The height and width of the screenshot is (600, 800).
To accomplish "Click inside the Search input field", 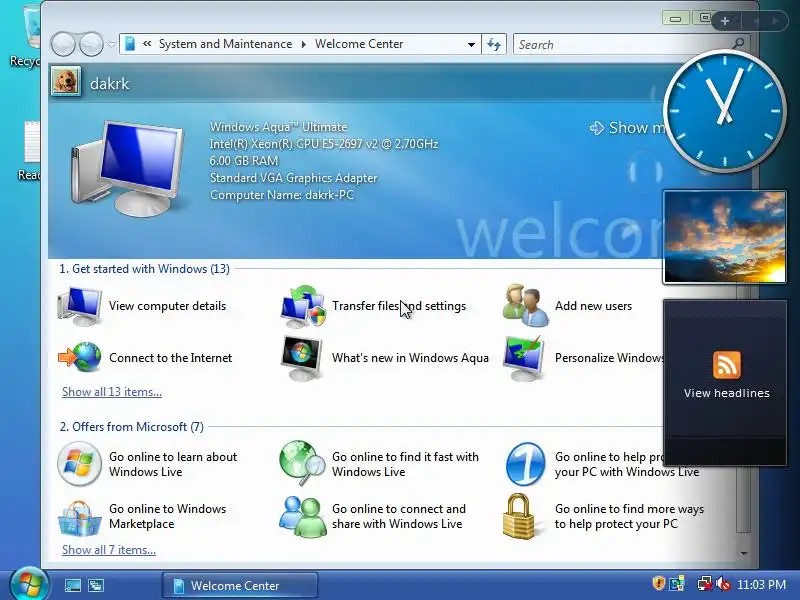I will point(622,45).
